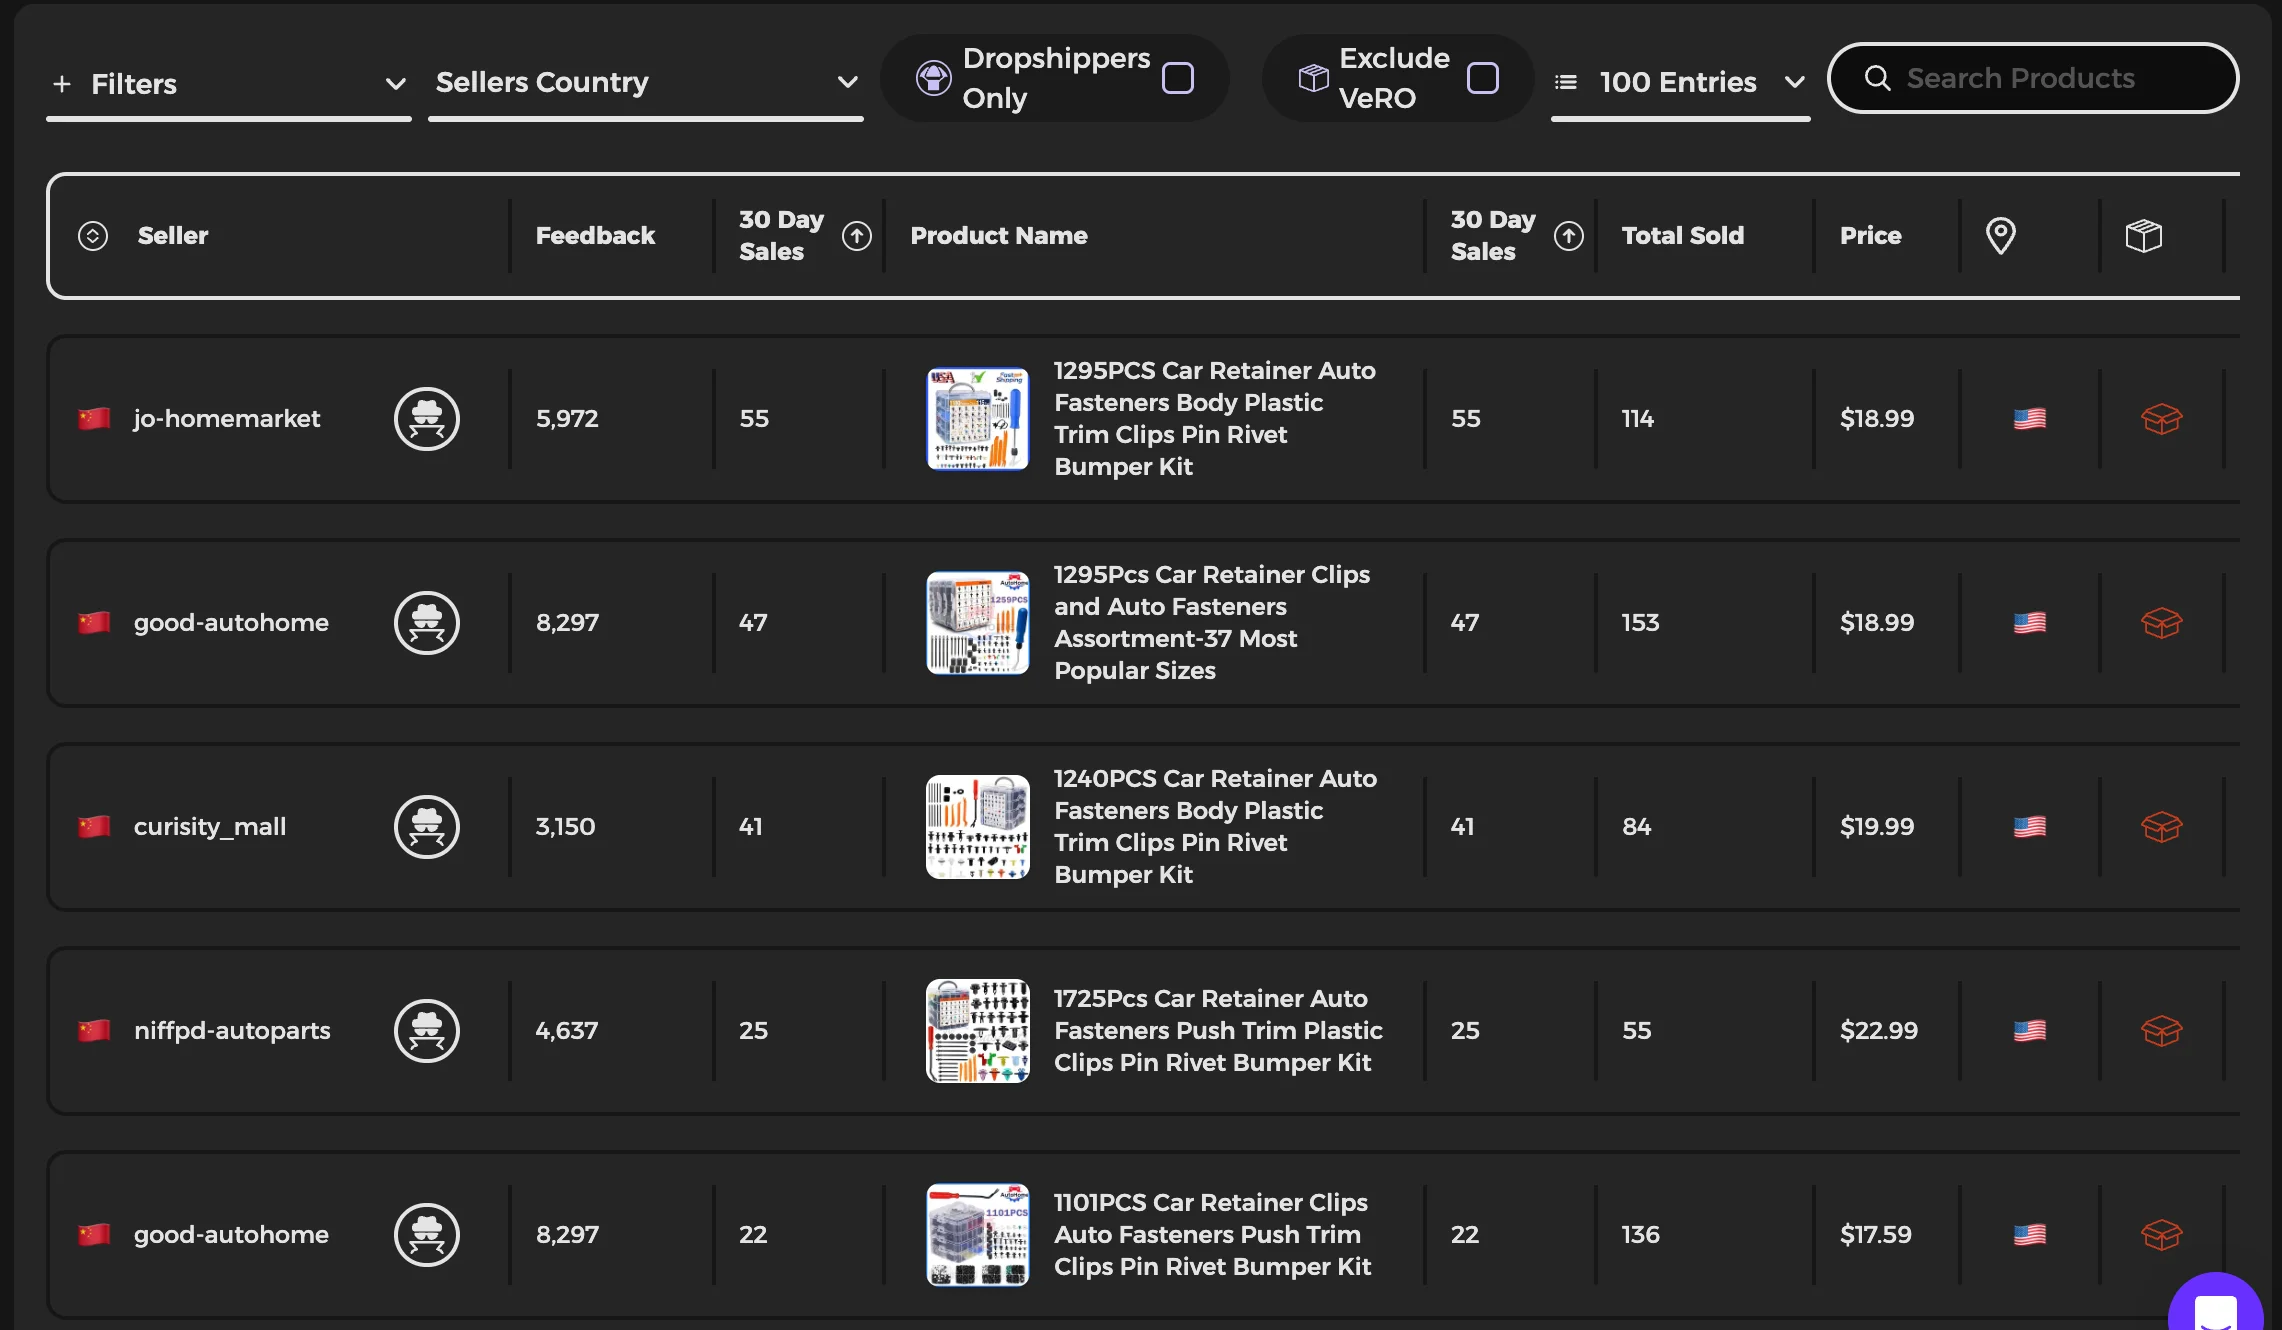Open good-autohome seller with 22 sales
Screen dimensions: 2282x1330
point(231,1235)
